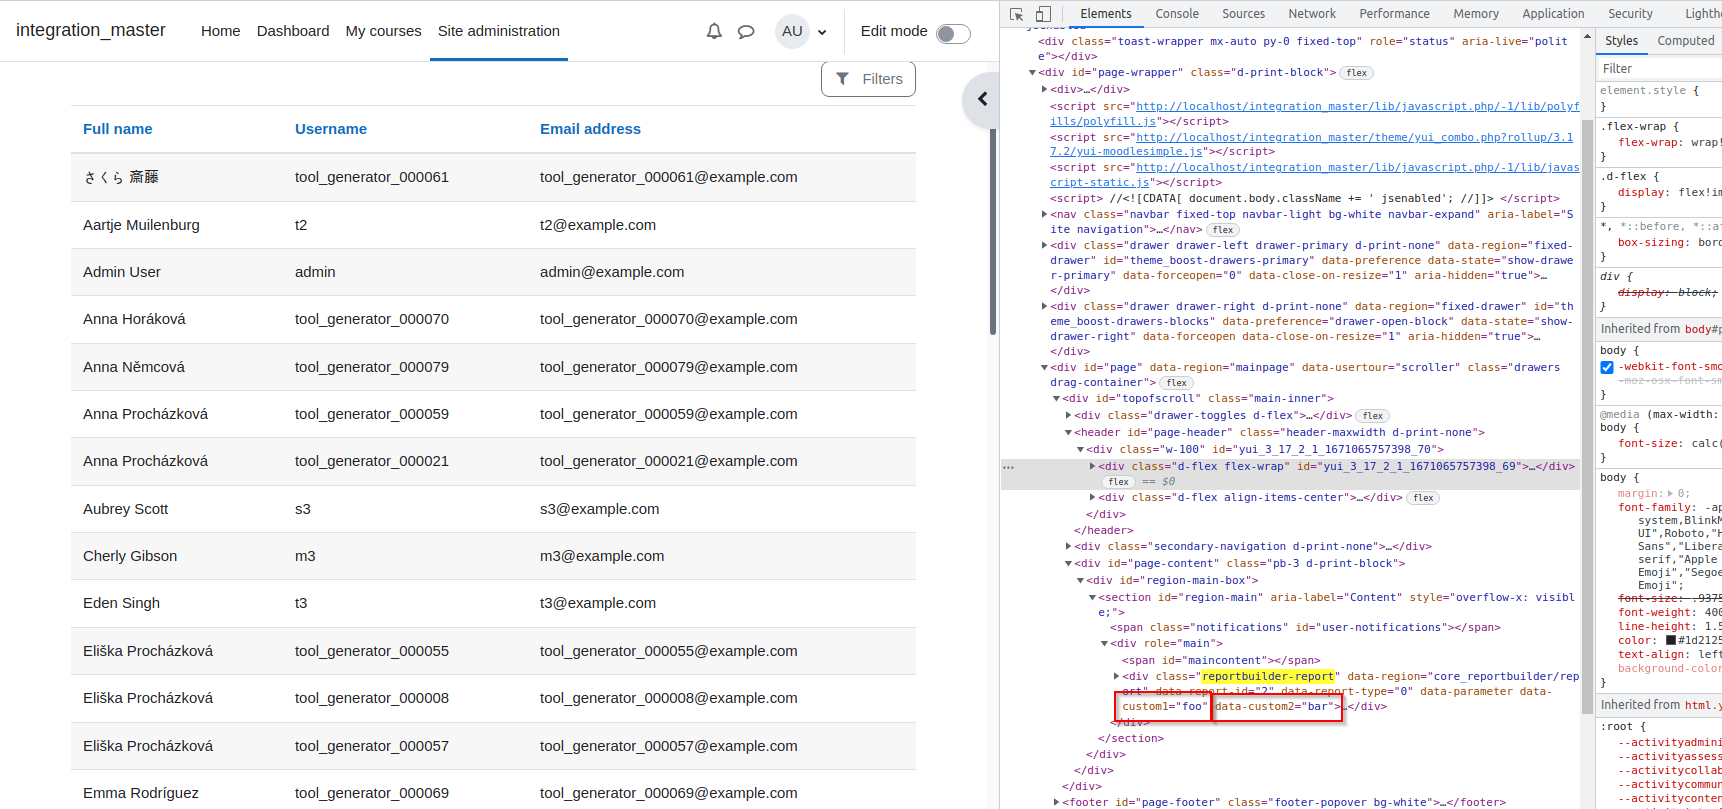Viewport: 1722px width, 809px height.
Task: Uncheck the -webkit-font-smoothing property checkbox
Action: point(1607,367)
